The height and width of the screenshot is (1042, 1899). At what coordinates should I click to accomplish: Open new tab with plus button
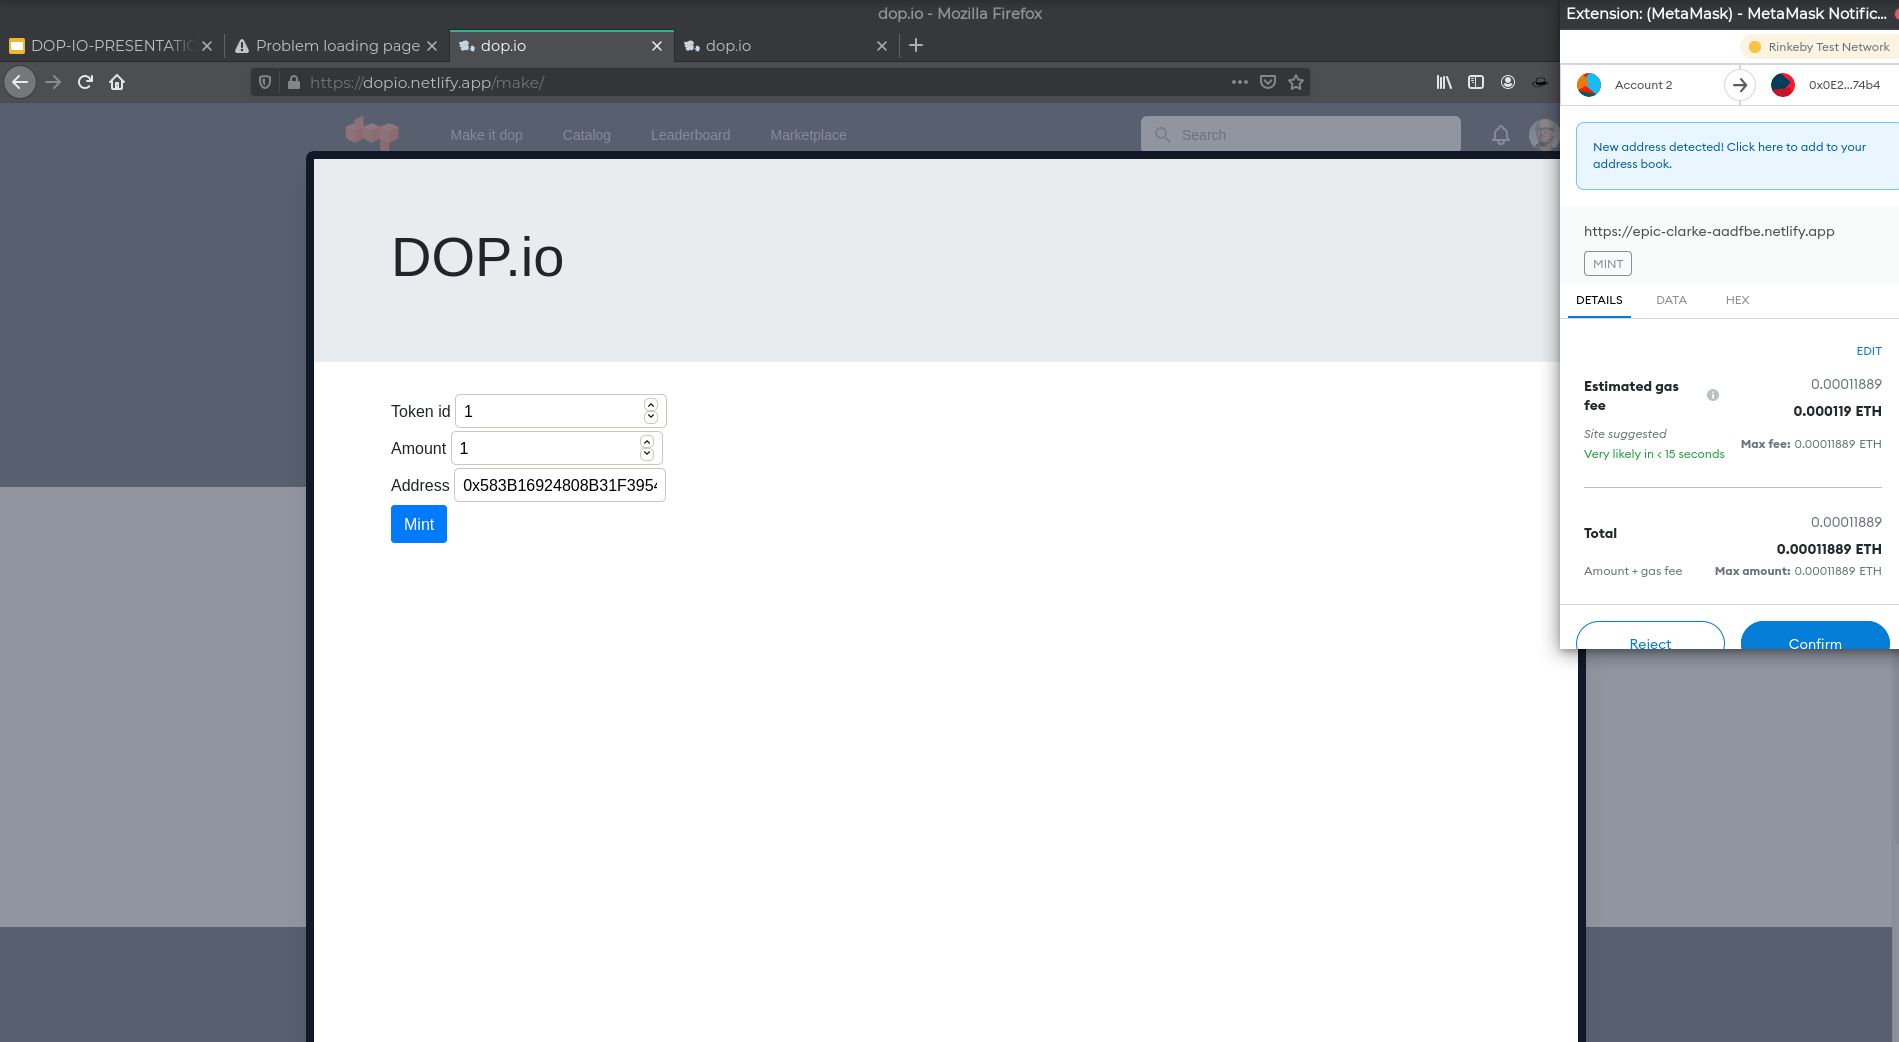point(915,45)
